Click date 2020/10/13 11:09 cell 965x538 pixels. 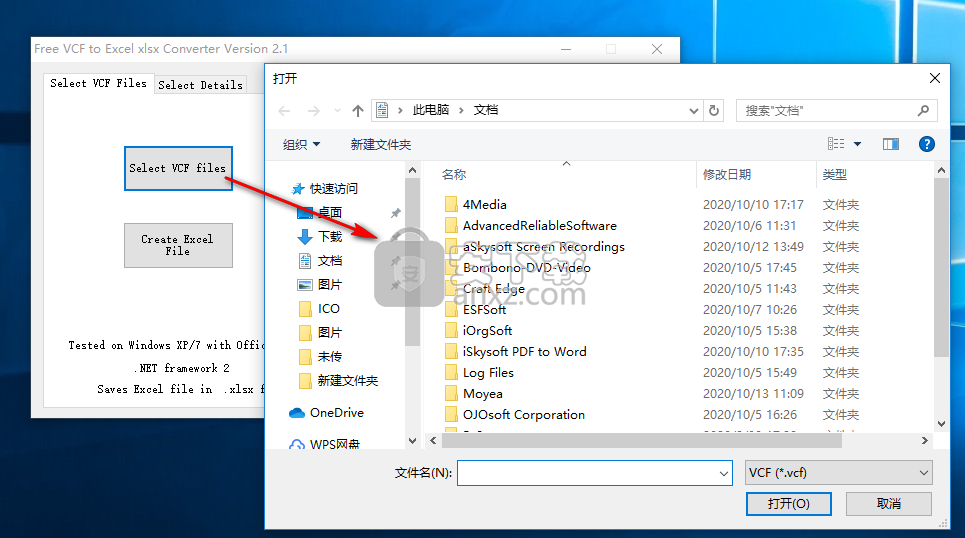click(x=754, y=393)
